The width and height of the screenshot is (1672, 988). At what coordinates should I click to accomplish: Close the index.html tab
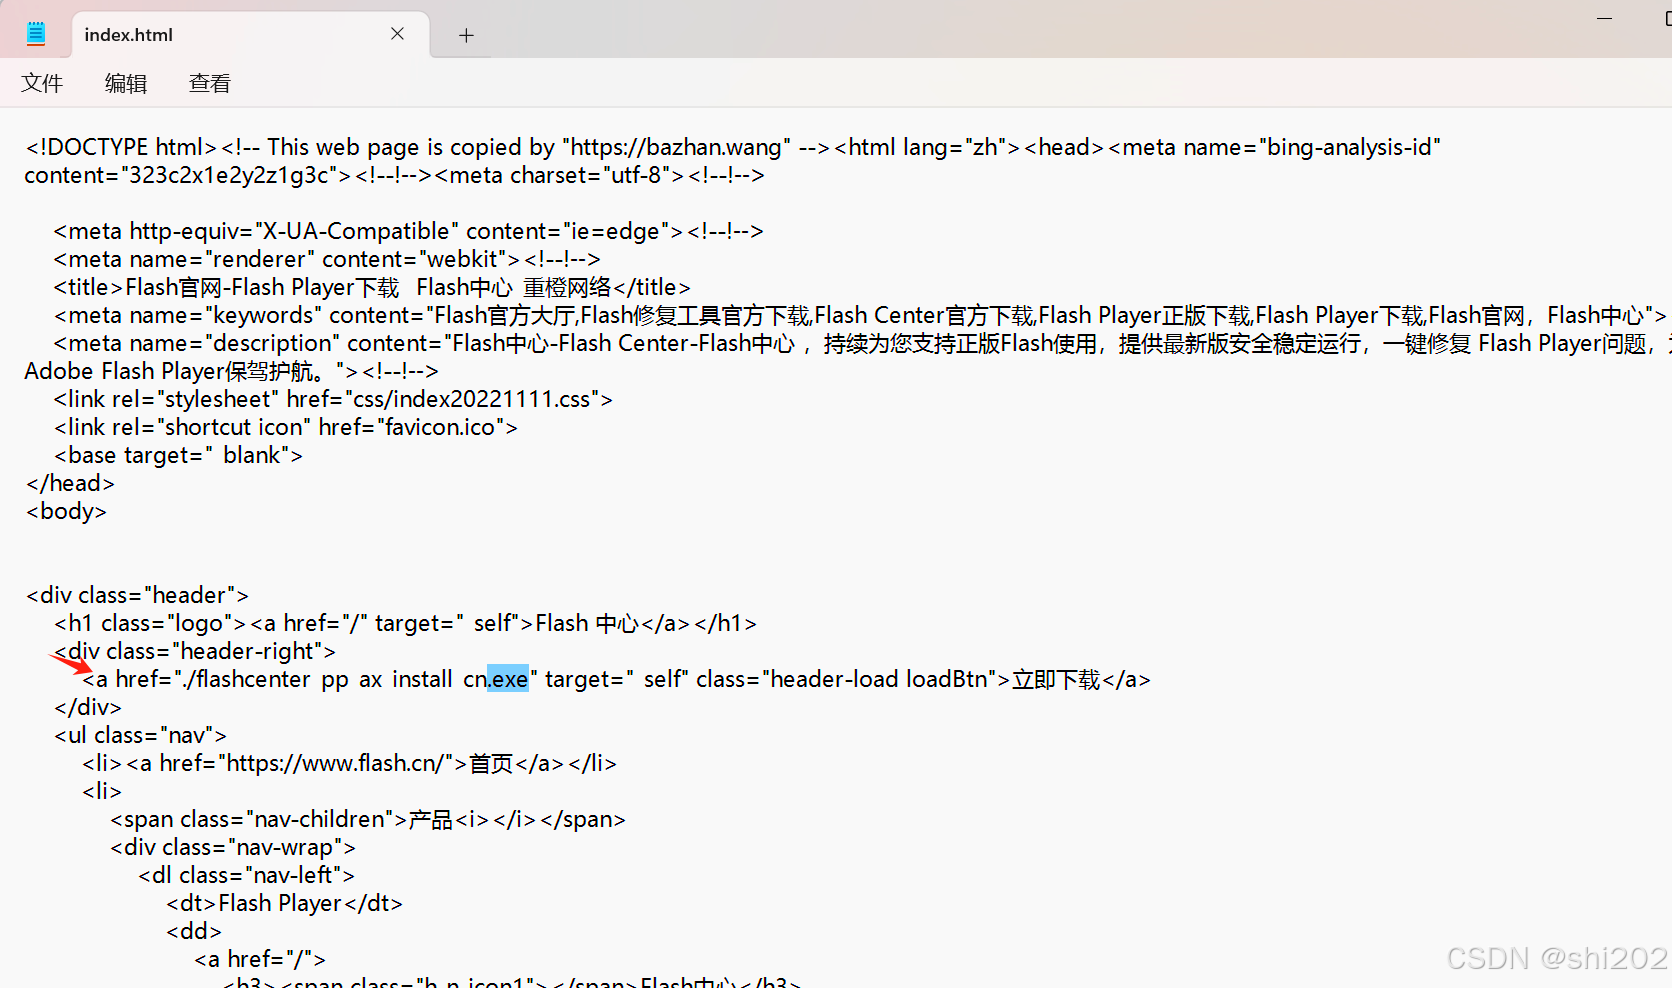[397, 34]
